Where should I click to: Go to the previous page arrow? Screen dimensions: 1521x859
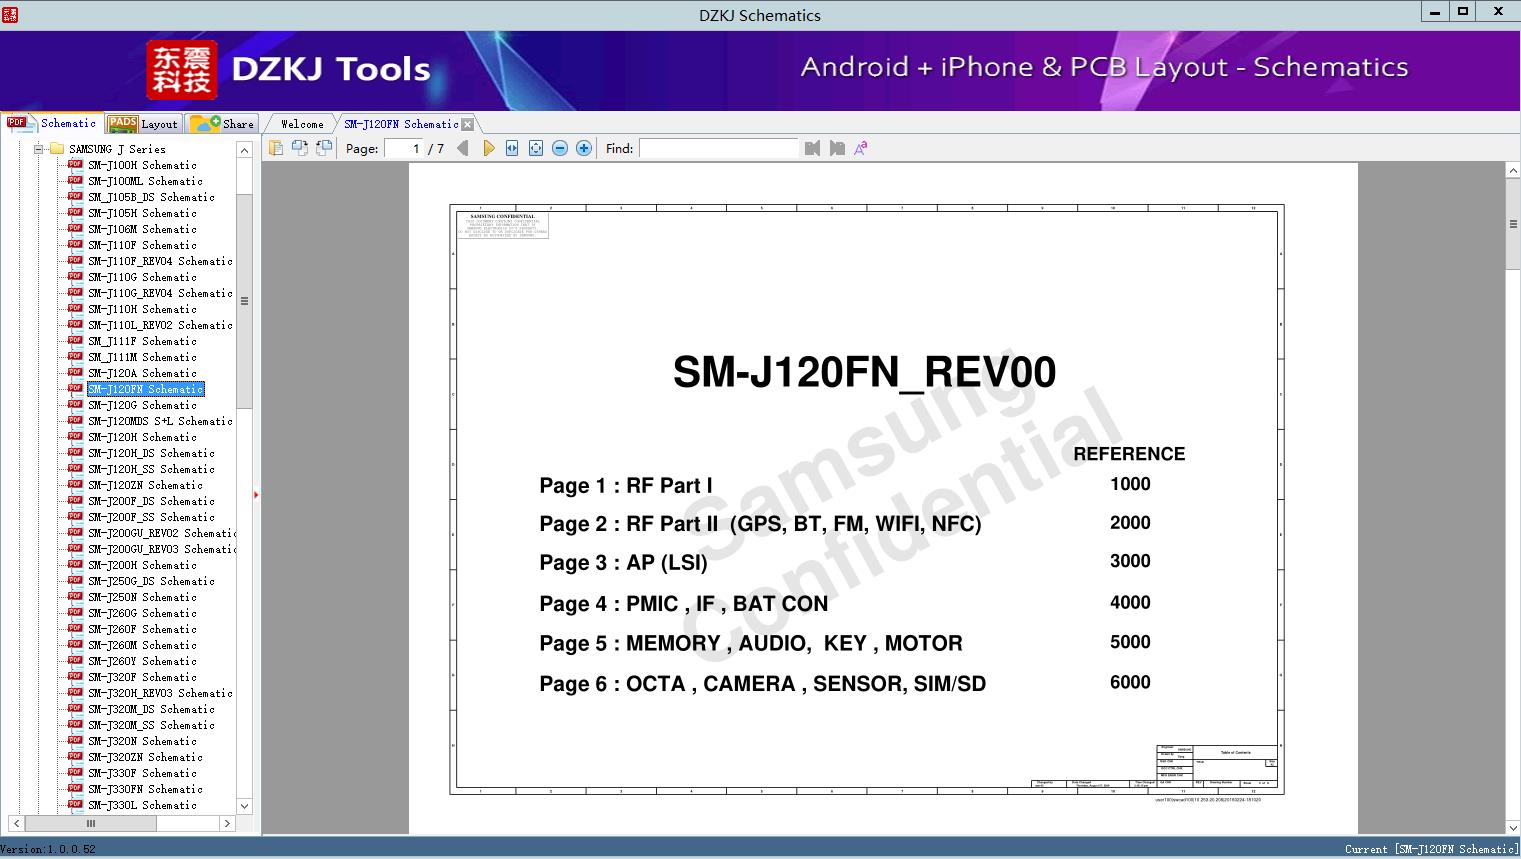462,148
